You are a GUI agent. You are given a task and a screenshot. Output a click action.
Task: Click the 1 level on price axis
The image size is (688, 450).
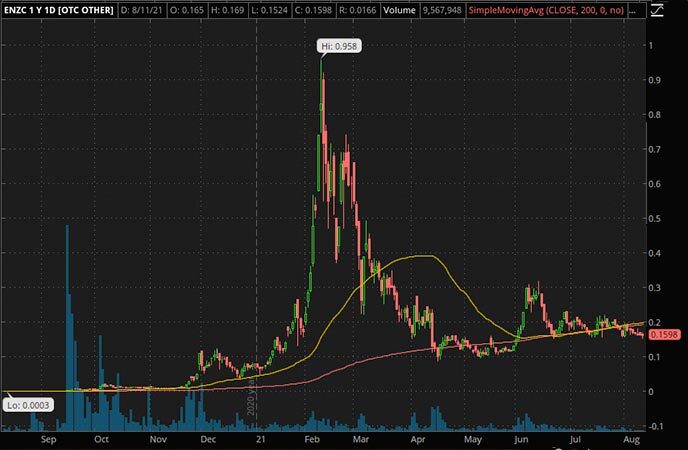651,46
